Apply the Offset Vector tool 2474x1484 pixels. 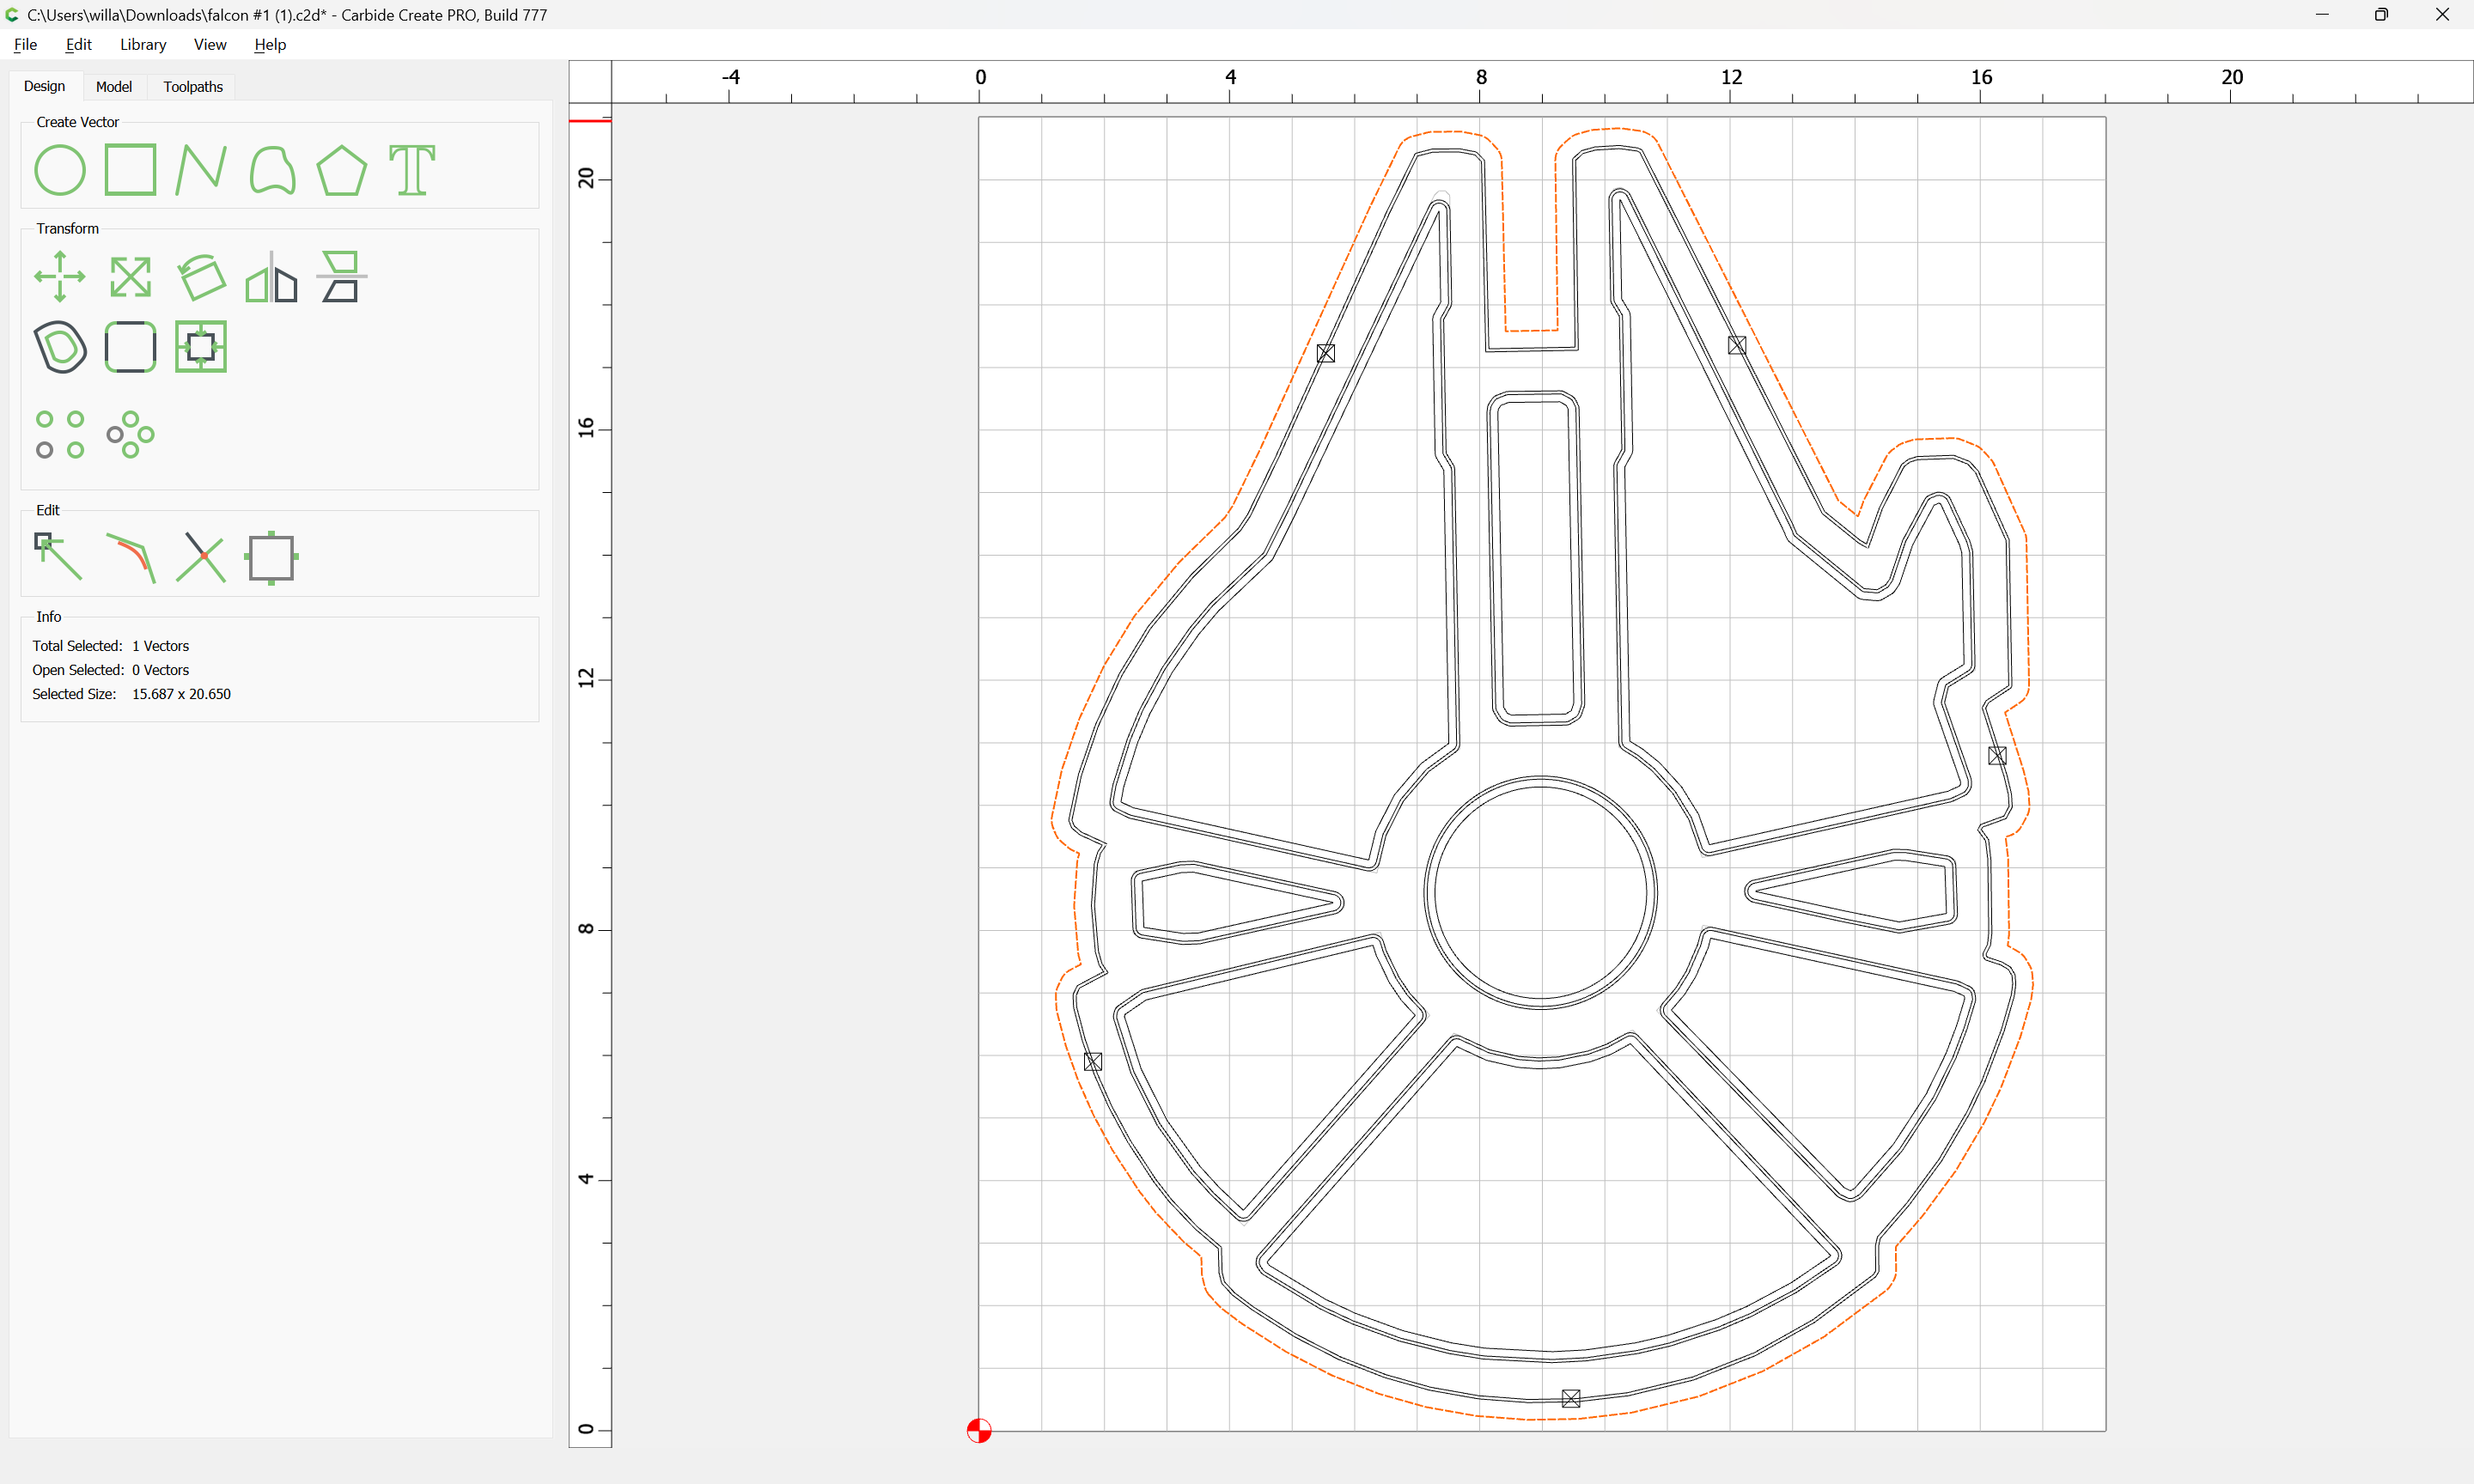pos(60,347)
